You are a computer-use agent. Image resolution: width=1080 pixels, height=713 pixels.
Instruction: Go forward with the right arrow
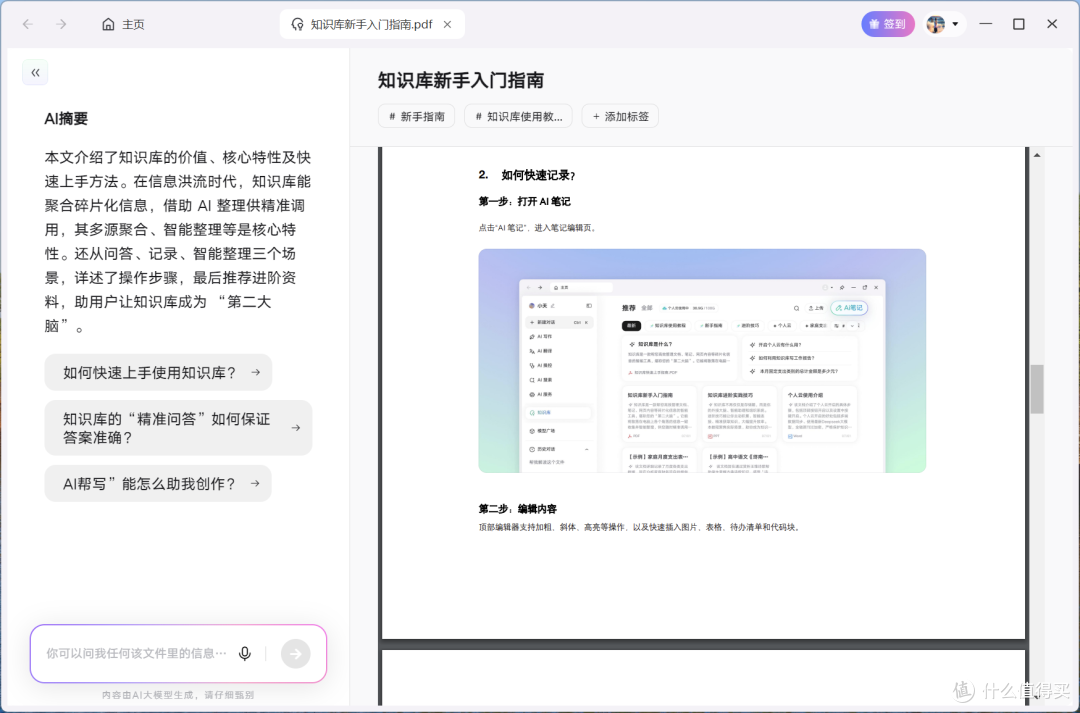tap(61, 24)
